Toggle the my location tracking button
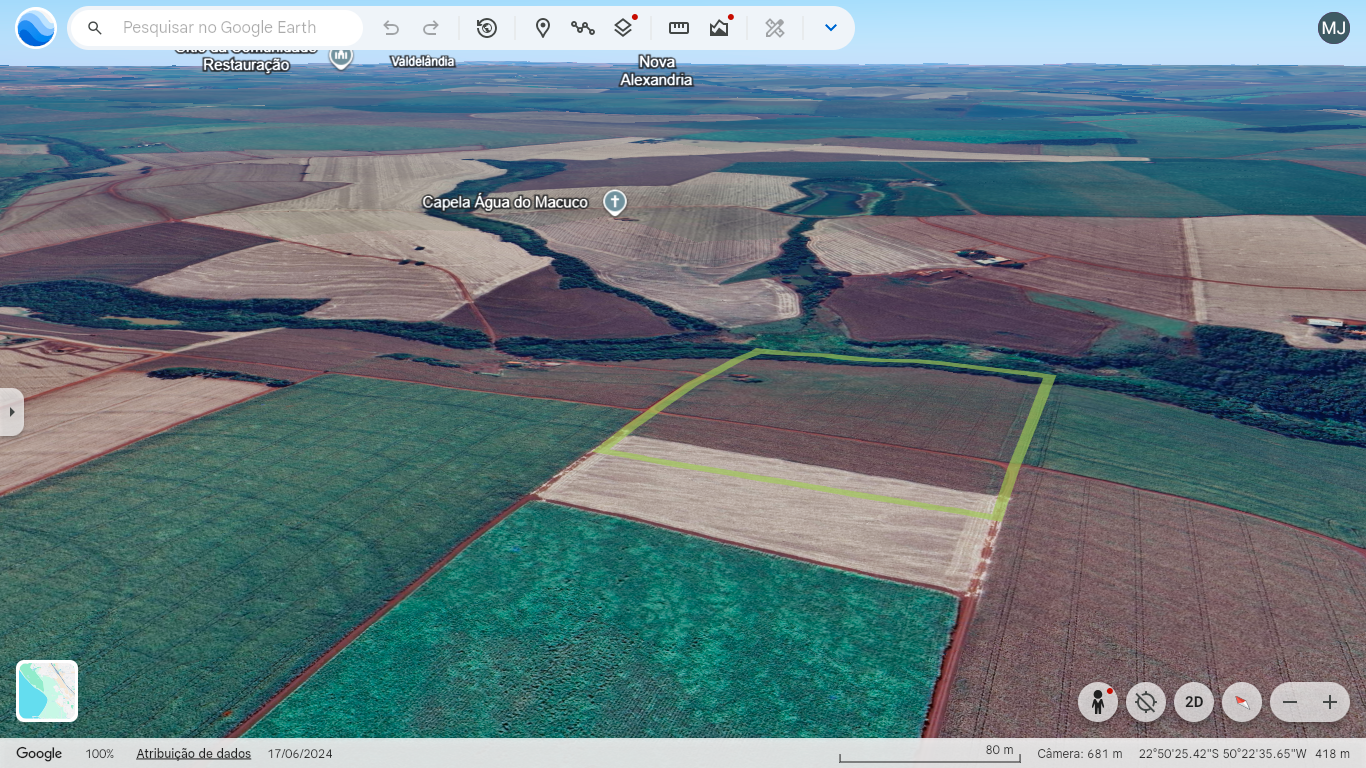Image resolution: width=1366 pixels, height=768 pixels. (1146, 702)
